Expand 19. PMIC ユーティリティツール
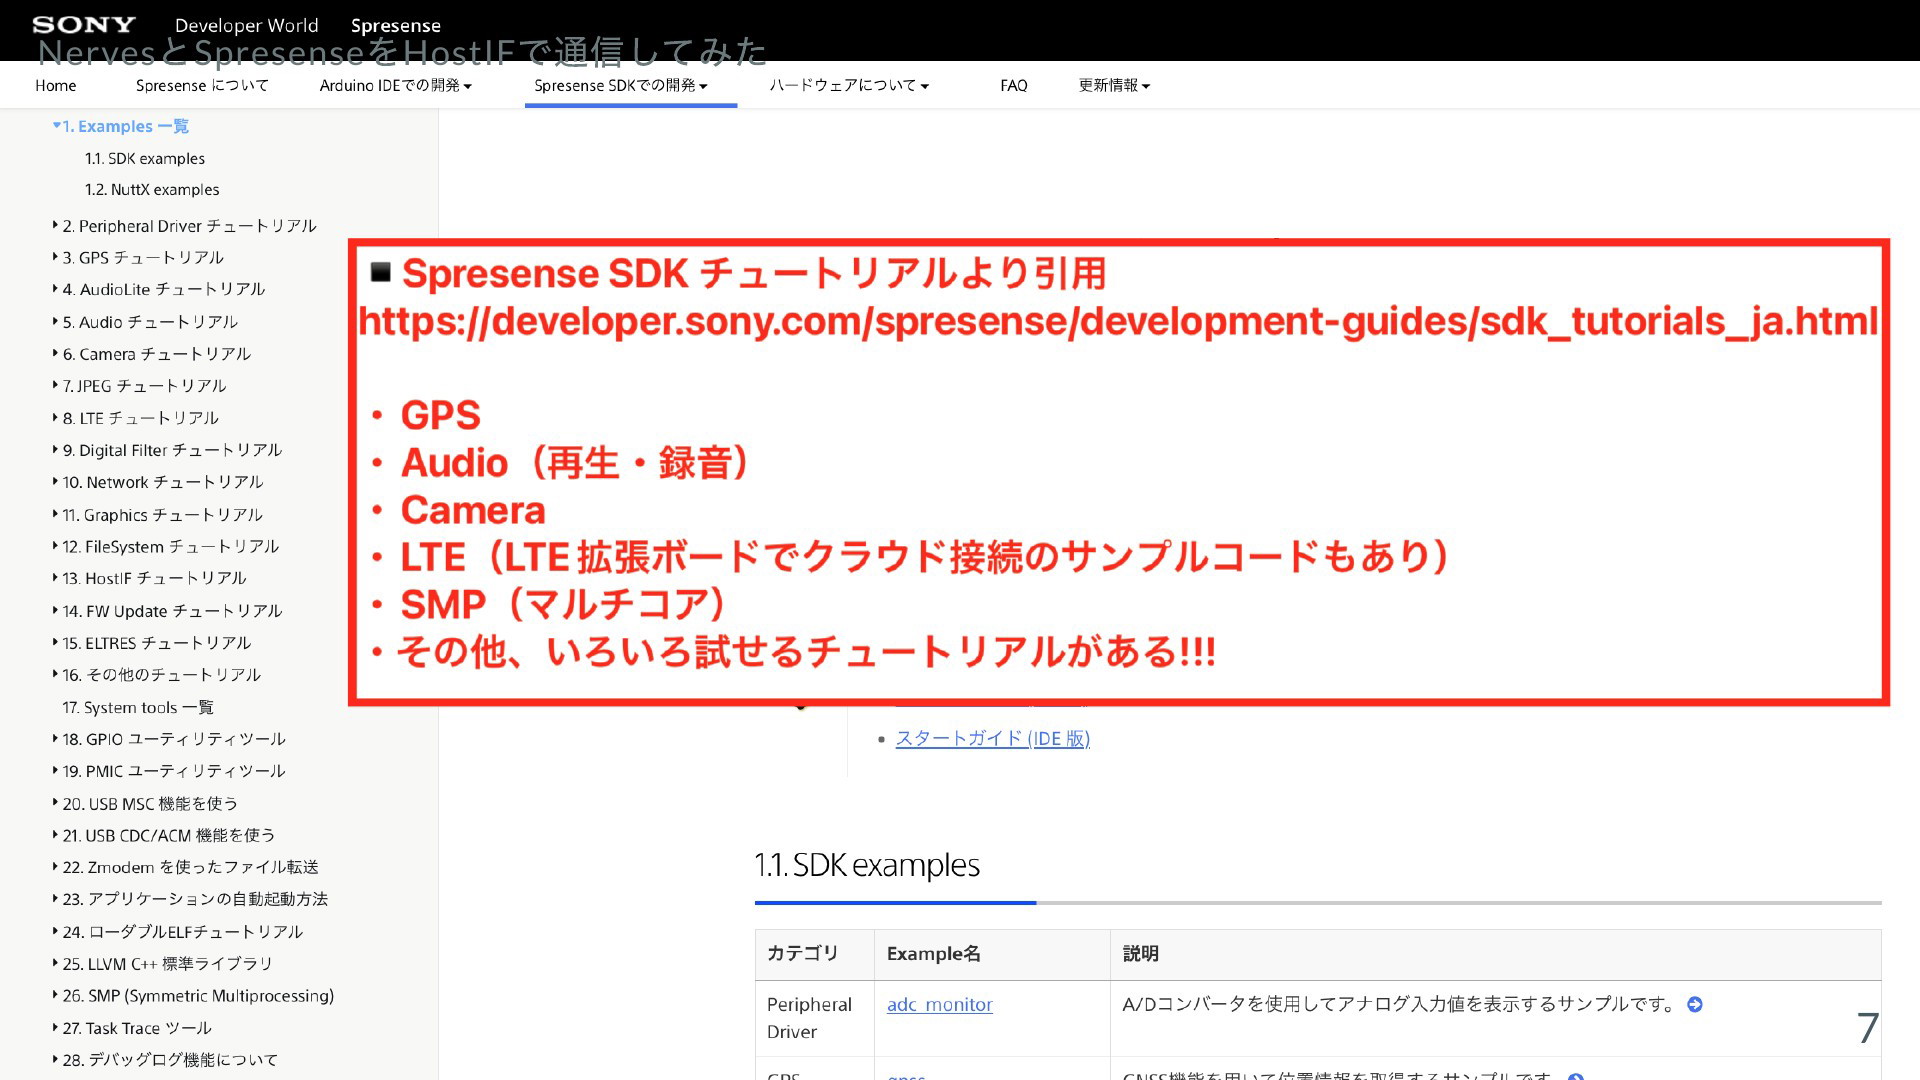The width and height of the screenshot is (1920, 1080). point(169,771)
